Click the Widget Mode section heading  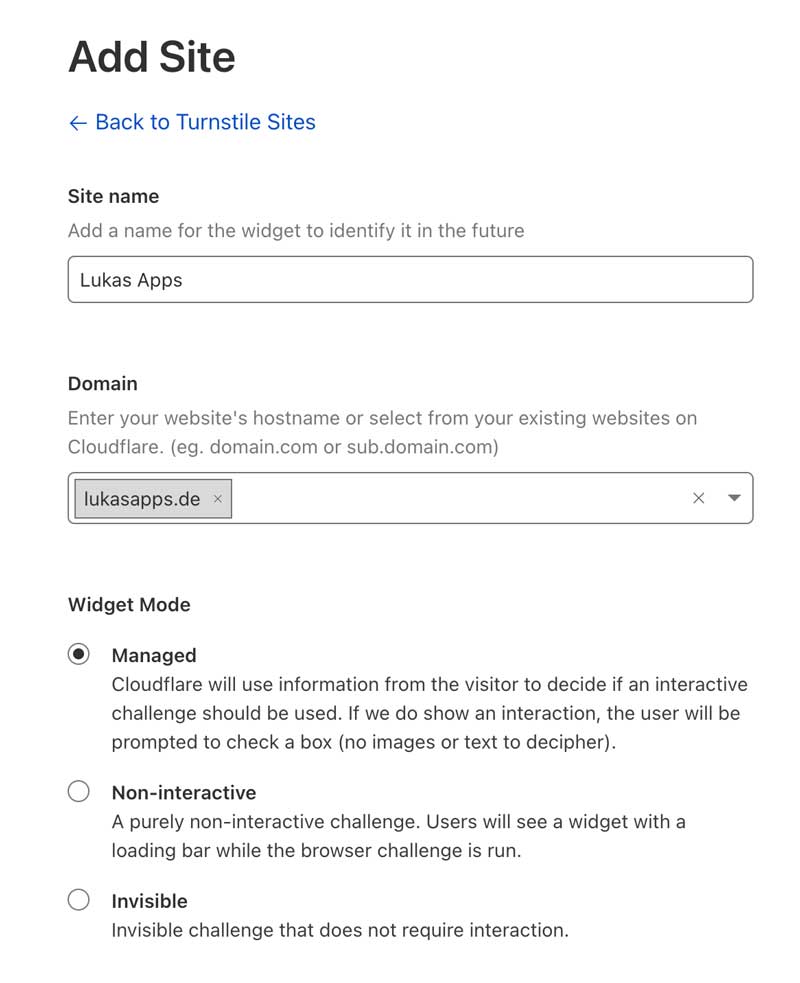pos(129,604)
